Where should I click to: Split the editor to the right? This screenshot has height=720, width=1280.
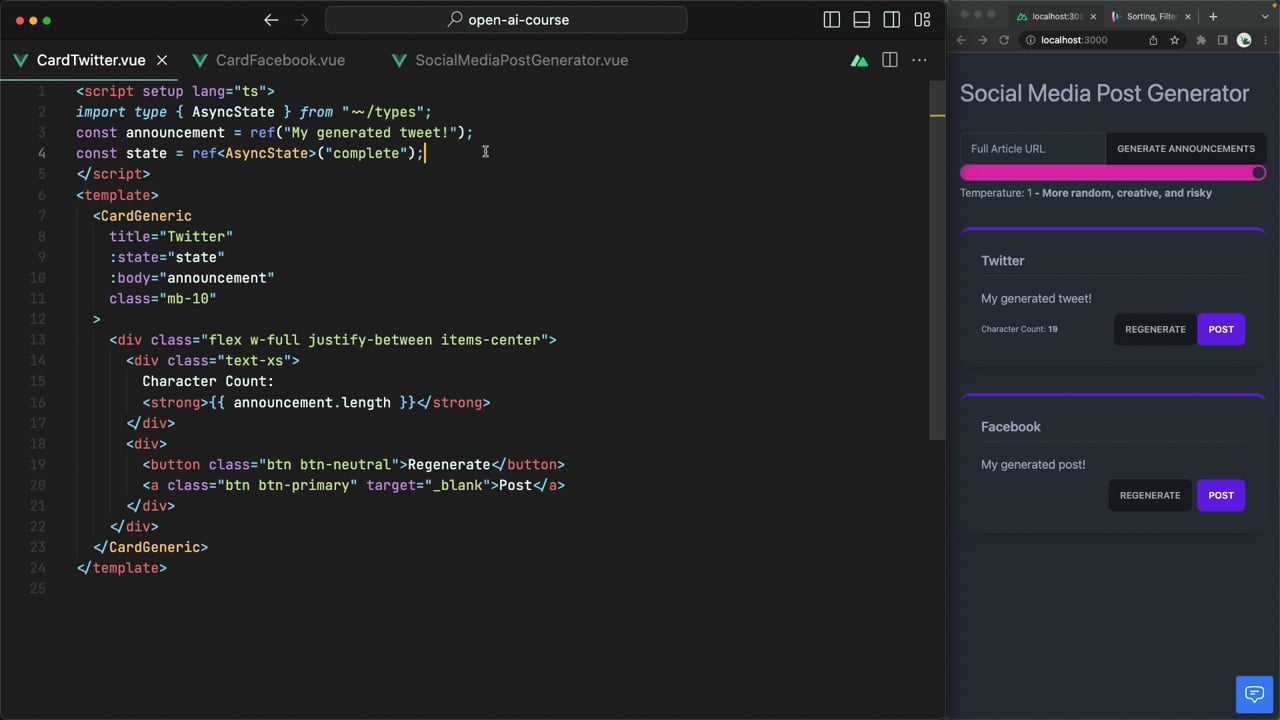[x=889, y=60]
